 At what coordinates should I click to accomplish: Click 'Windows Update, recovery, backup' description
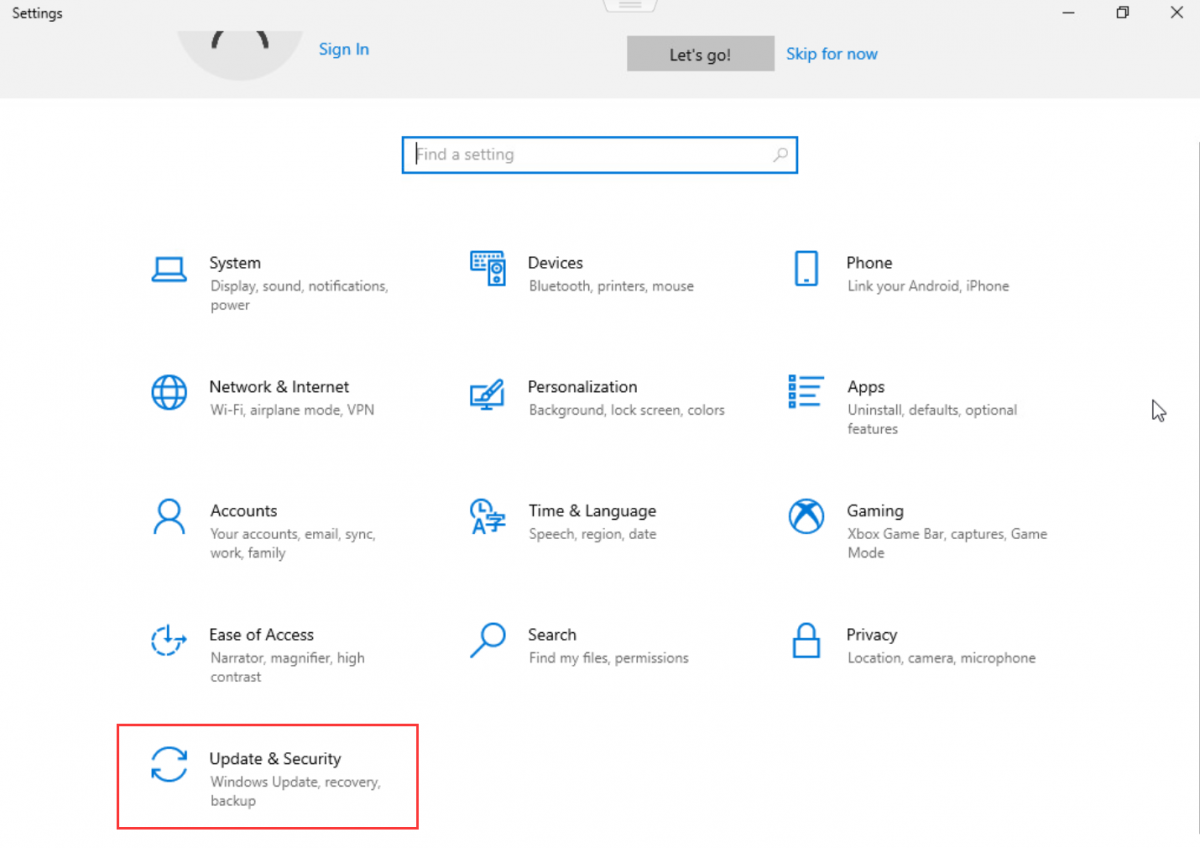pyautogui.click(x=295, y=792)
